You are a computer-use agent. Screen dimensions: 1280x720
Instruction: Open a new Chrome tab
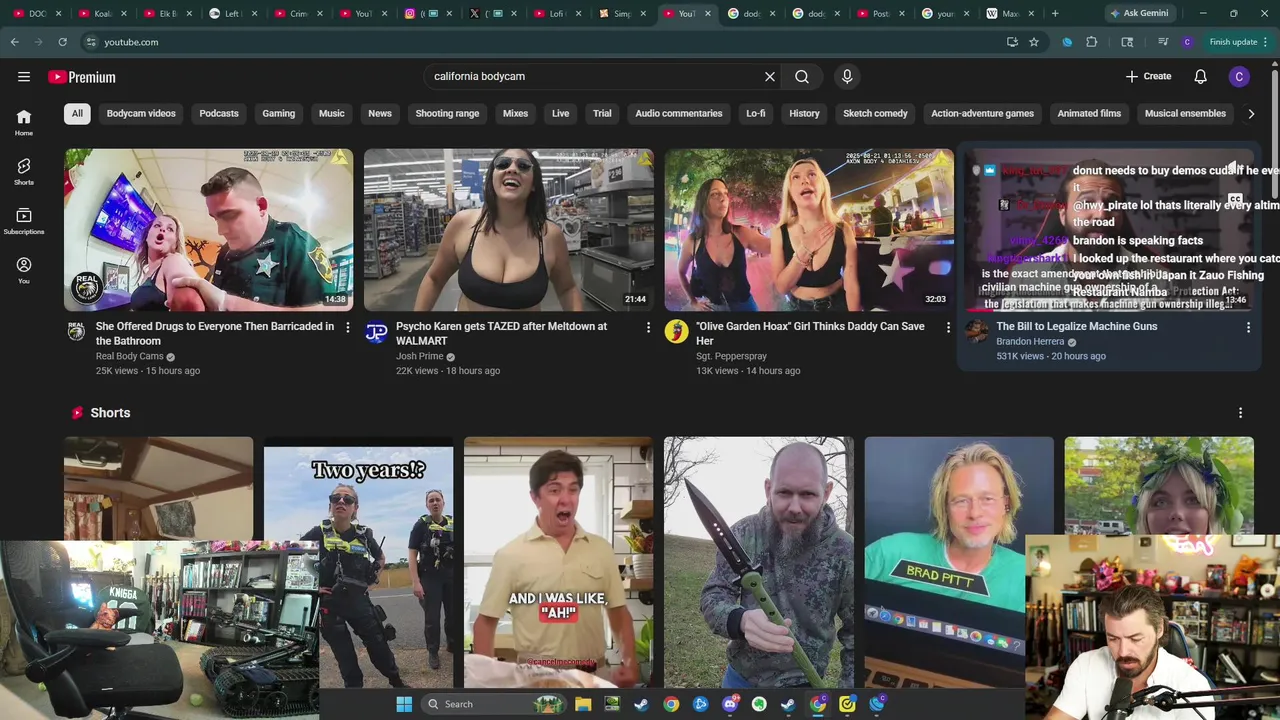[1055, 13]
